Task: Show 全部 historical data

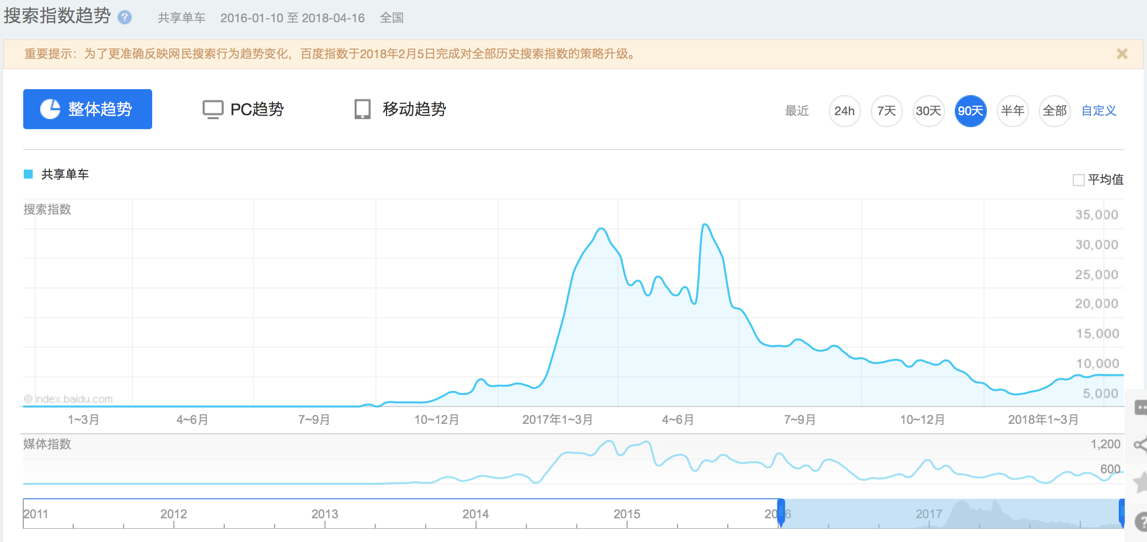Action: (1054, 111)
